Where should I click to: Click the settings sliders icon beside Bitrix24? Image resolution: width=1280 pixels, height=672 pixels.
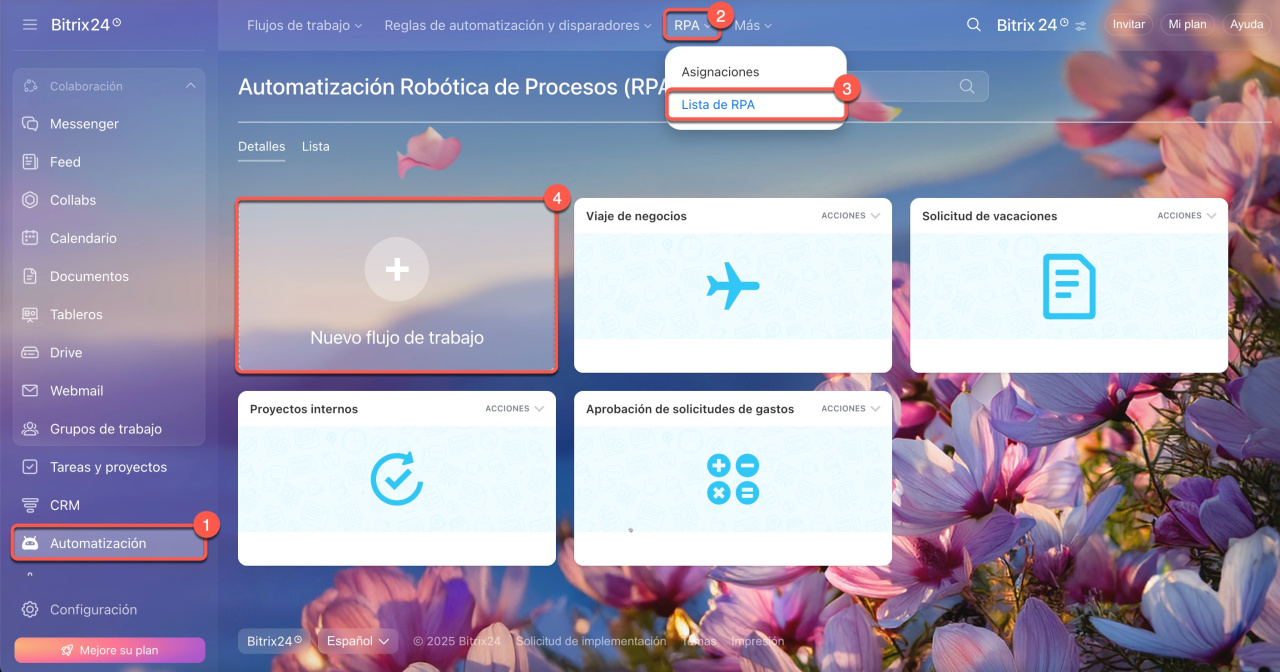point(1081,25)
